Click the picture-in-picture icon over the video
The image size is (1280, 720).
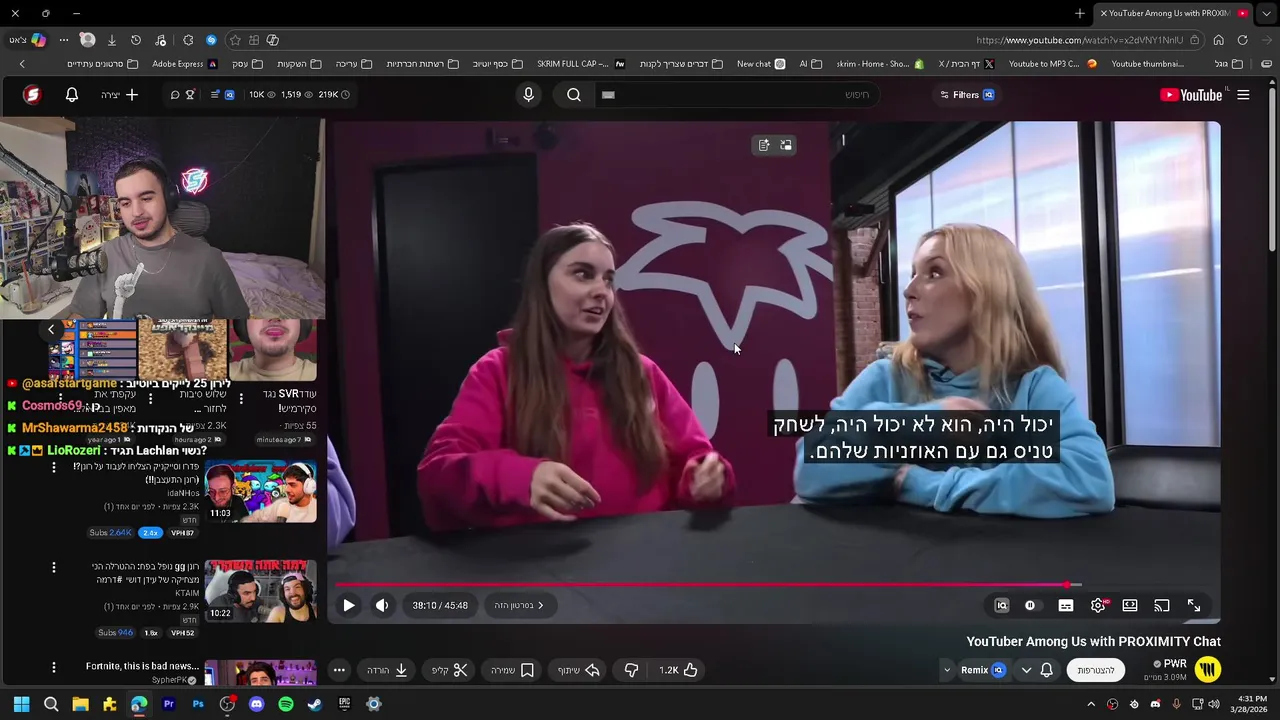click(786, 145)
